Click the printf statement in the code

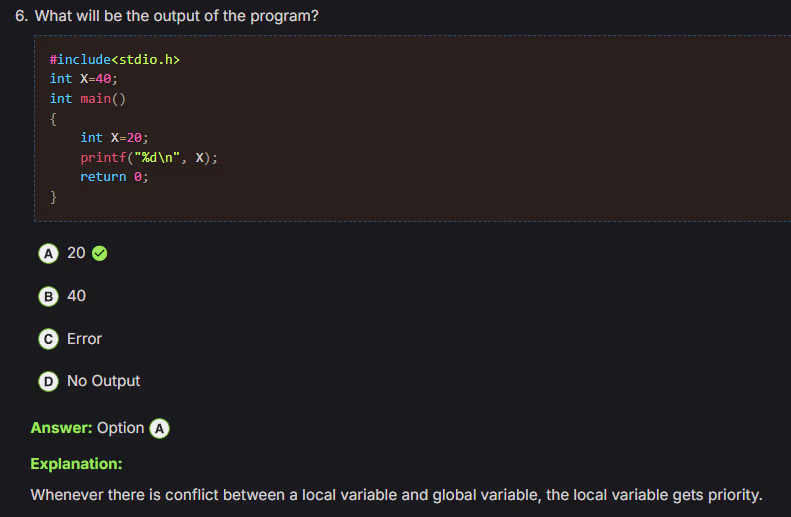(149, 157)
